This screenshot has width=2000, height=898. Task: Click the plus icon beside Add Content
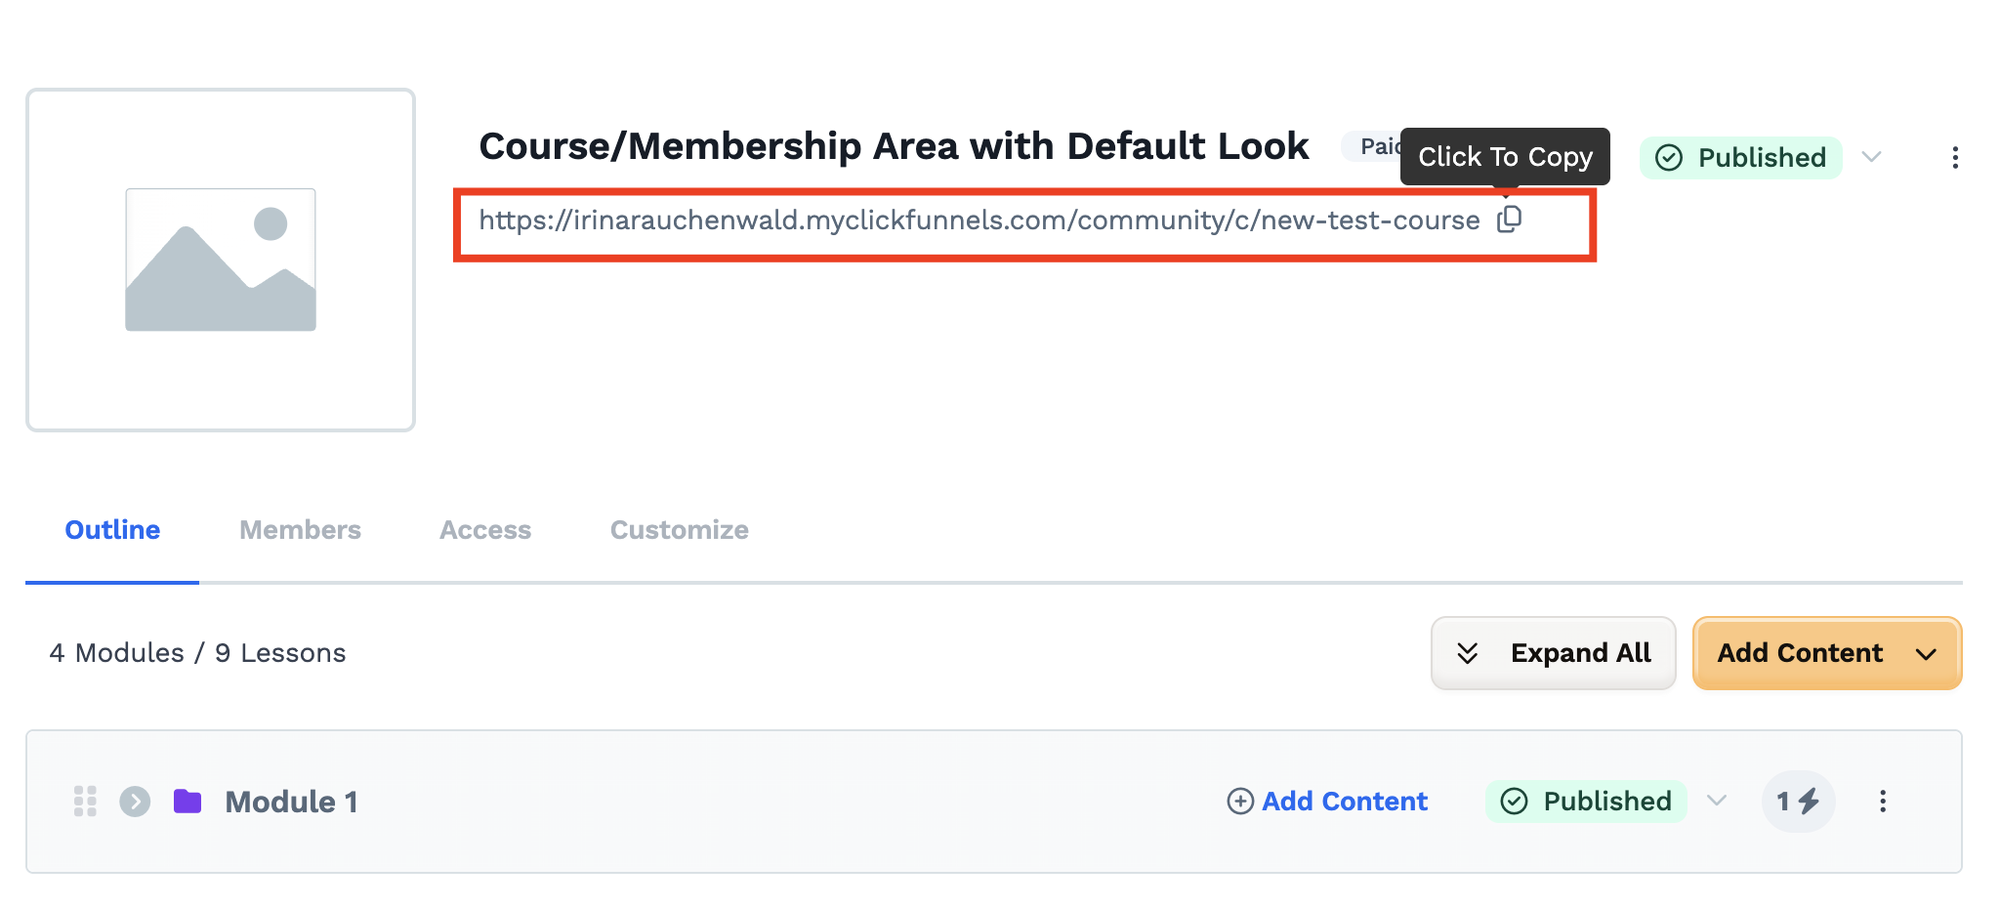coord(1240,801)
